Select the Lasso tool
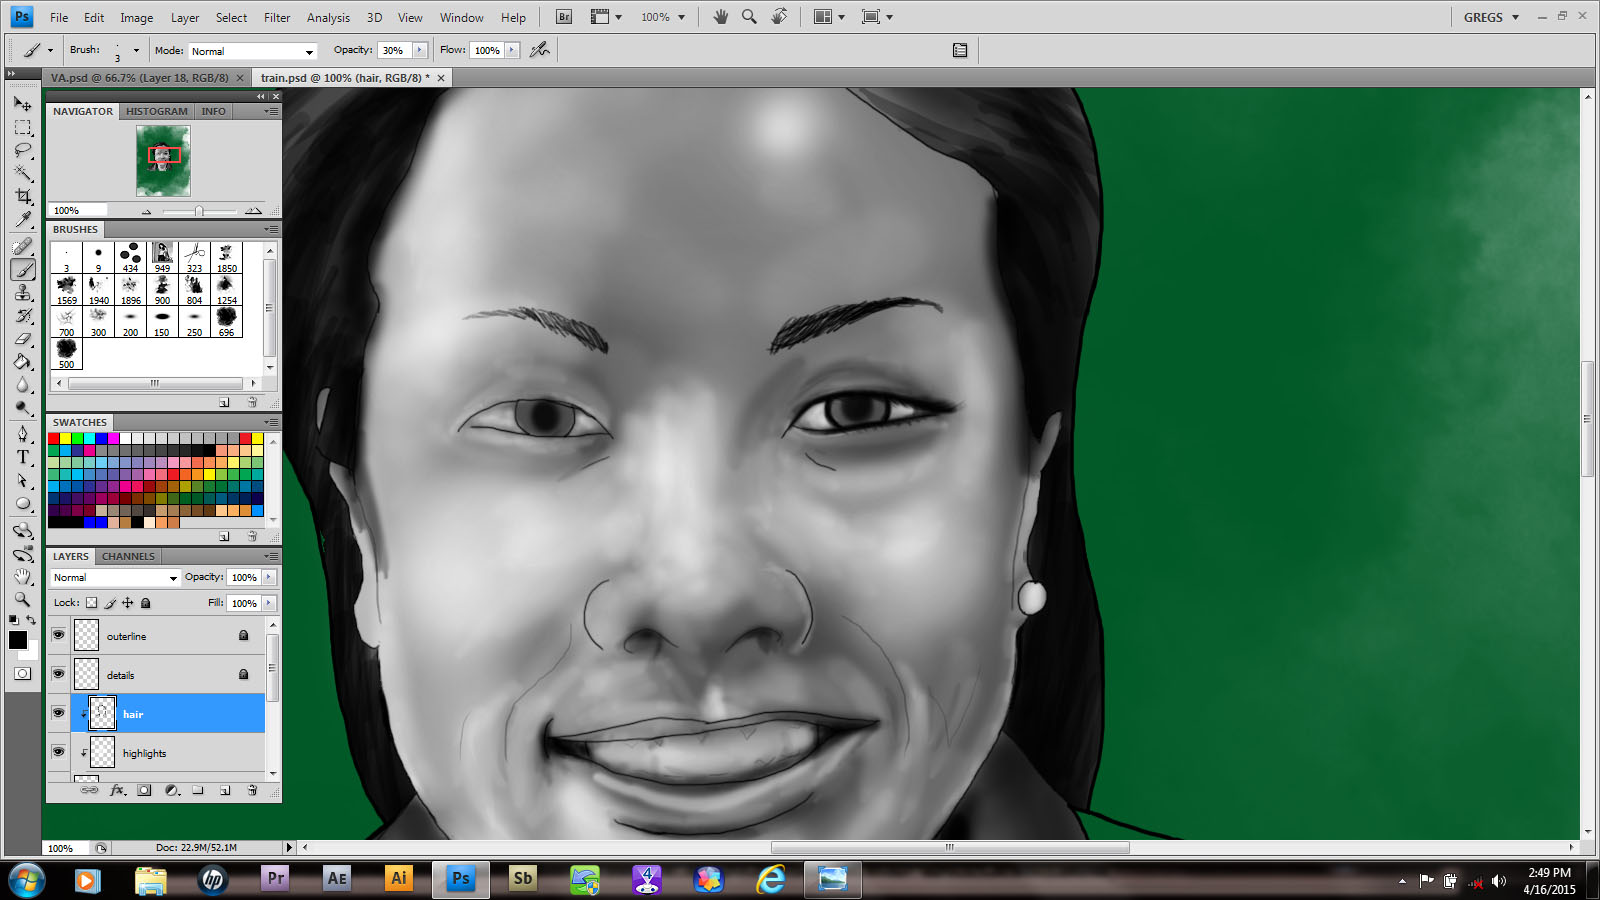 coord(23,150)
